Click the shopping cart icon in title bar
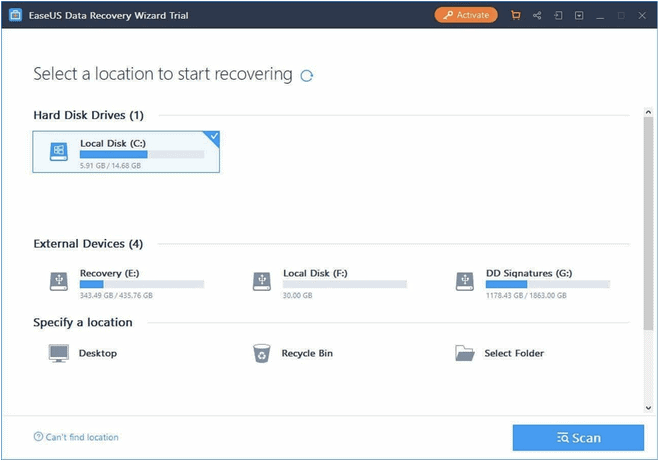659x461 pixels. click(516, 15)
